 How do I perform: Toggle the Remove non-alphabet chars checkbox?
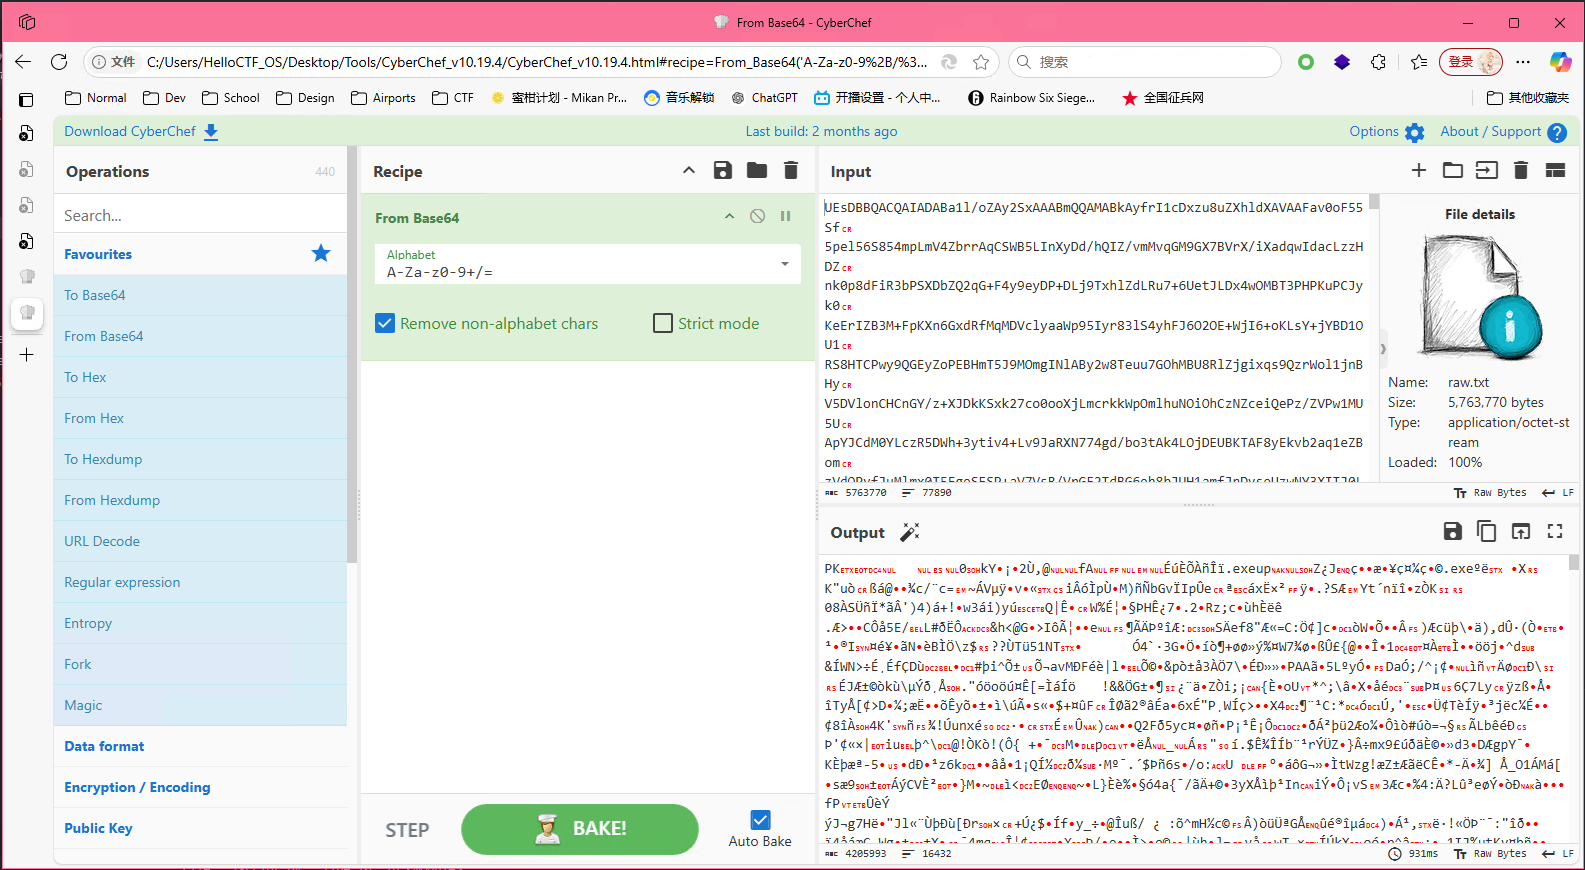[x=385, y=323]
